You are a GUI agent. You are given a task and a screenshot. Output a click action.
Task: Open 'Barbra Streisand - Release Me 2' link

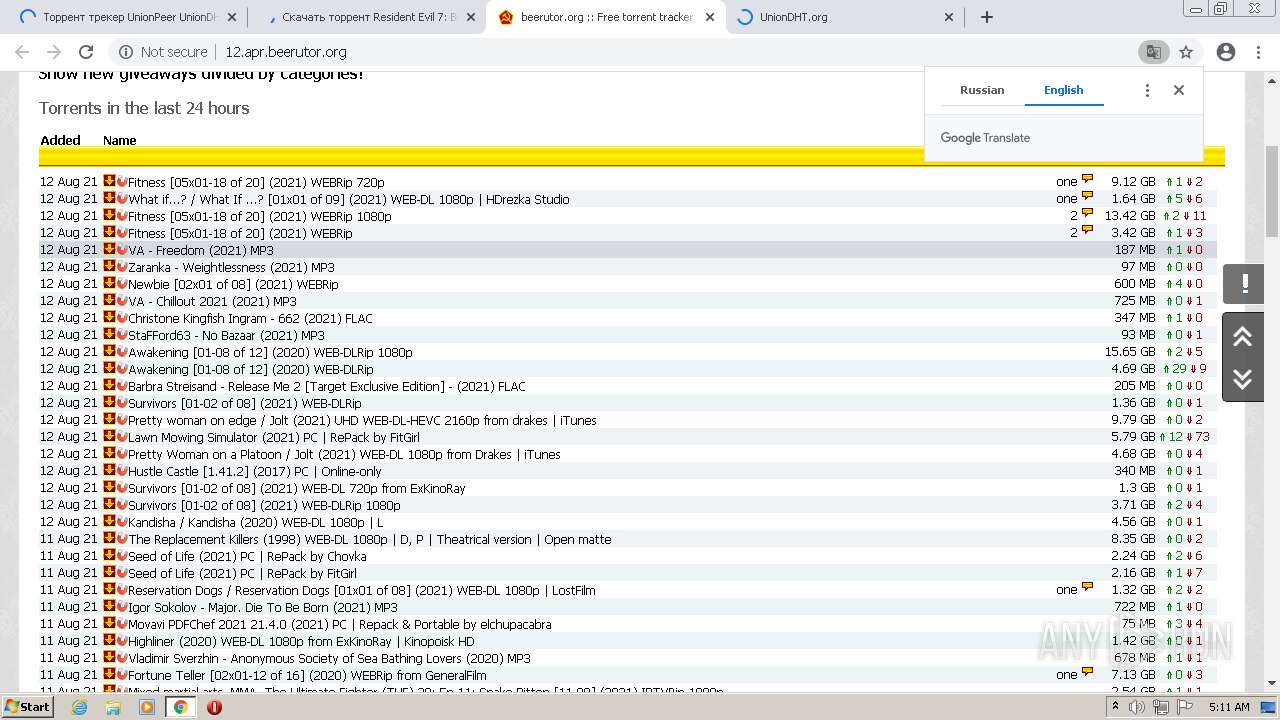point(326,386)
